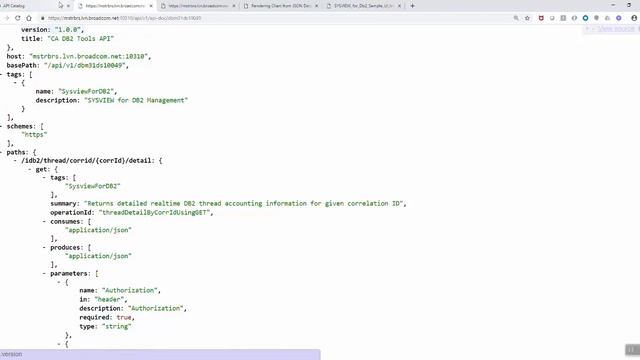Open the View source link
The width and height of the screenshot is (640, 360).
(x=616, y=29)
